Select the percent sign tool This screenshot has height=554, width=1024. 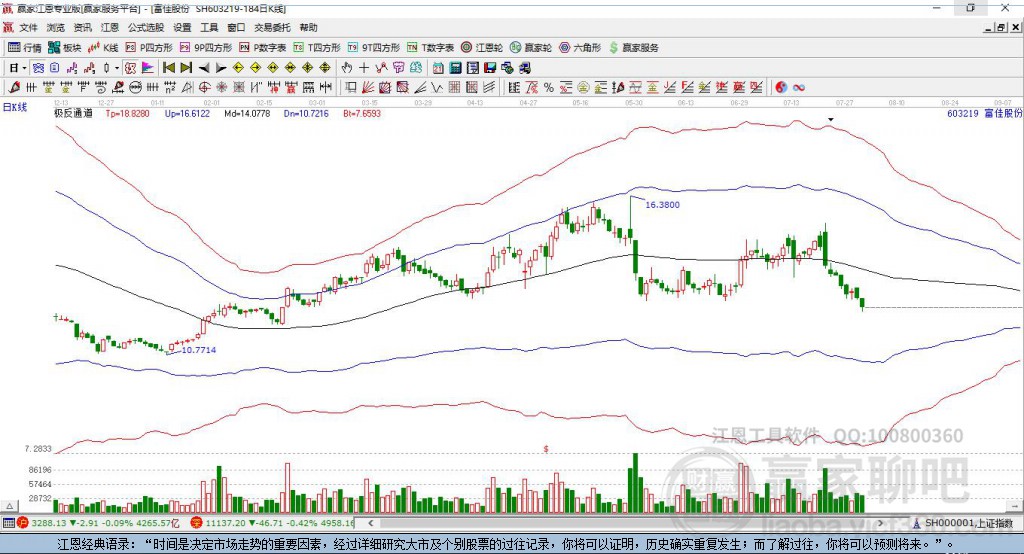[549, 88]
